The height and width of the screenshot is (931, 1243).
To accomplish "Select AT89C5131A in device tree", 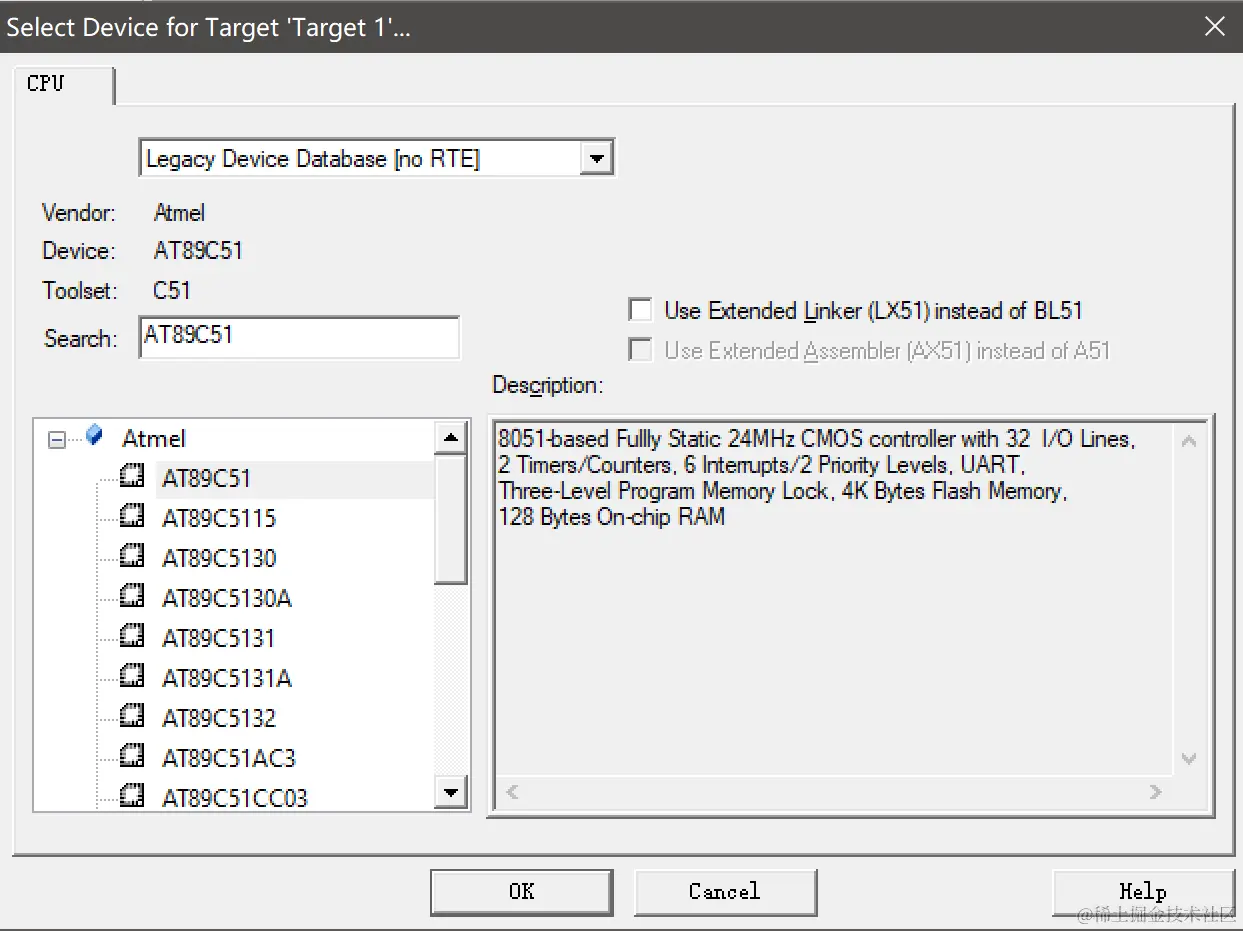I will tap(227, 678).
